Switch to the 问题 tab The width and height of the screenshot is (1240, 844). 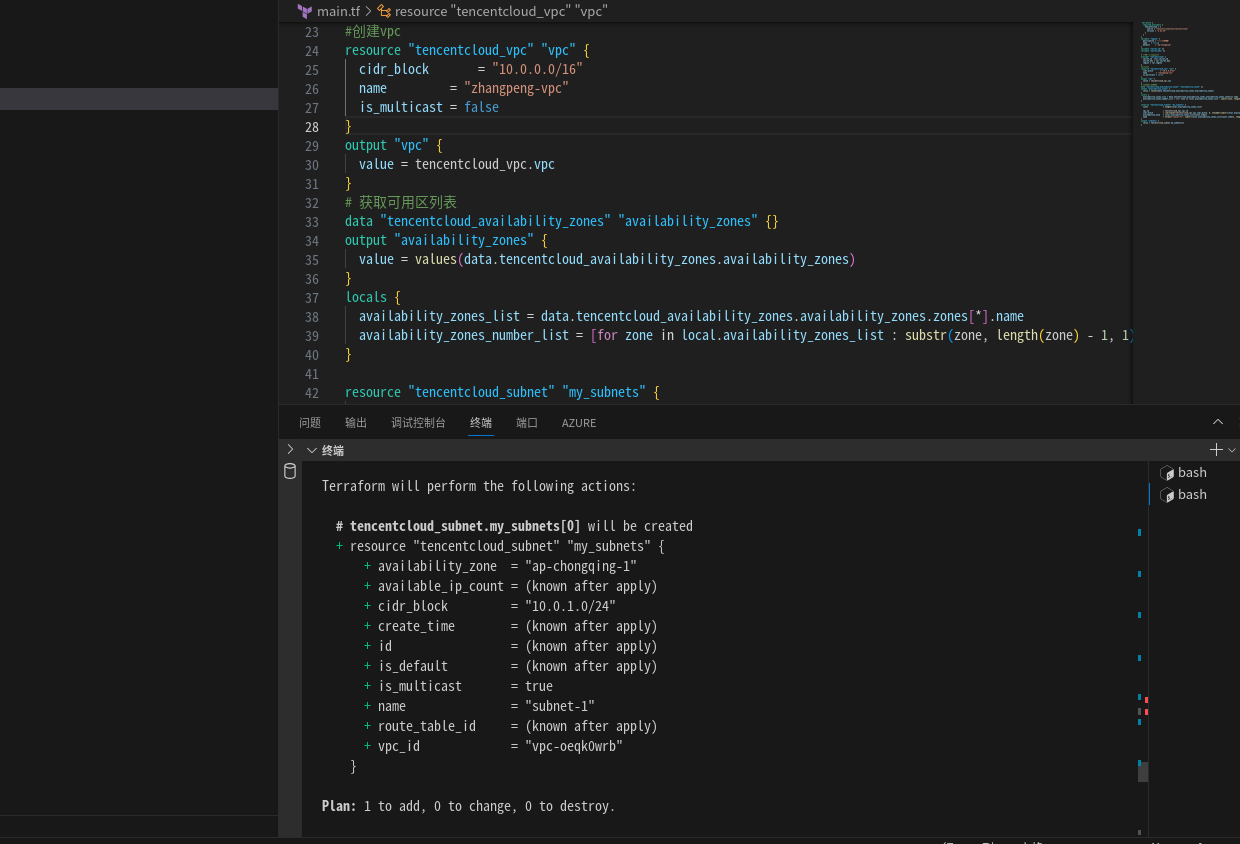click(310, 423)
